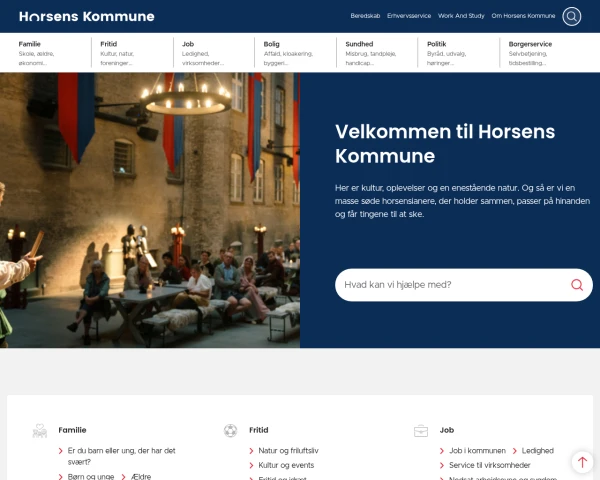Open Job i kommunen link
Viewport: 600px width, 480px height.
coord(477,451)
